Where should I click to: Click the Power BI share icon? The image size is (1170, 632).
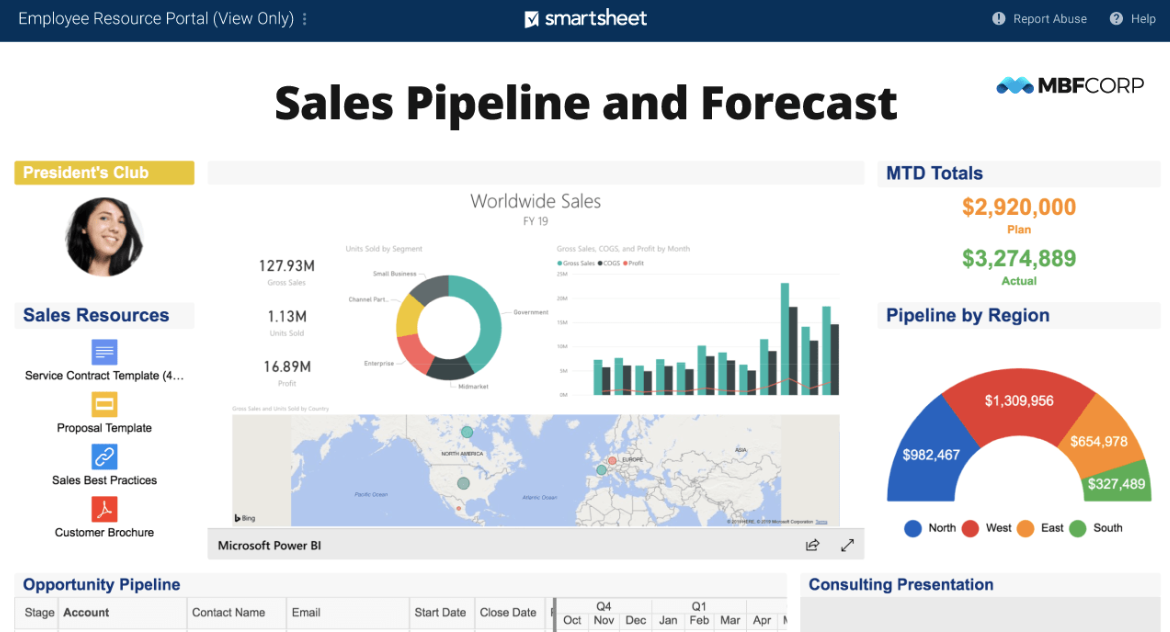(812, 545)
